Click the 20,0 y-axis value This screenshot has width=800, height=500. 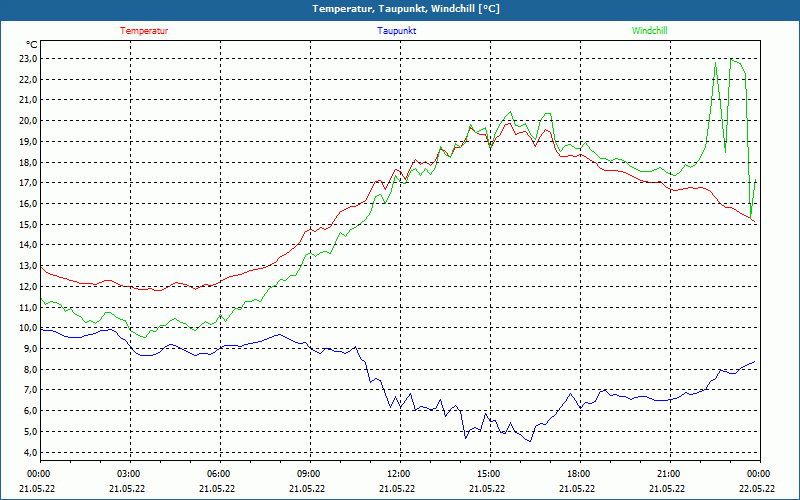point(28,121)
